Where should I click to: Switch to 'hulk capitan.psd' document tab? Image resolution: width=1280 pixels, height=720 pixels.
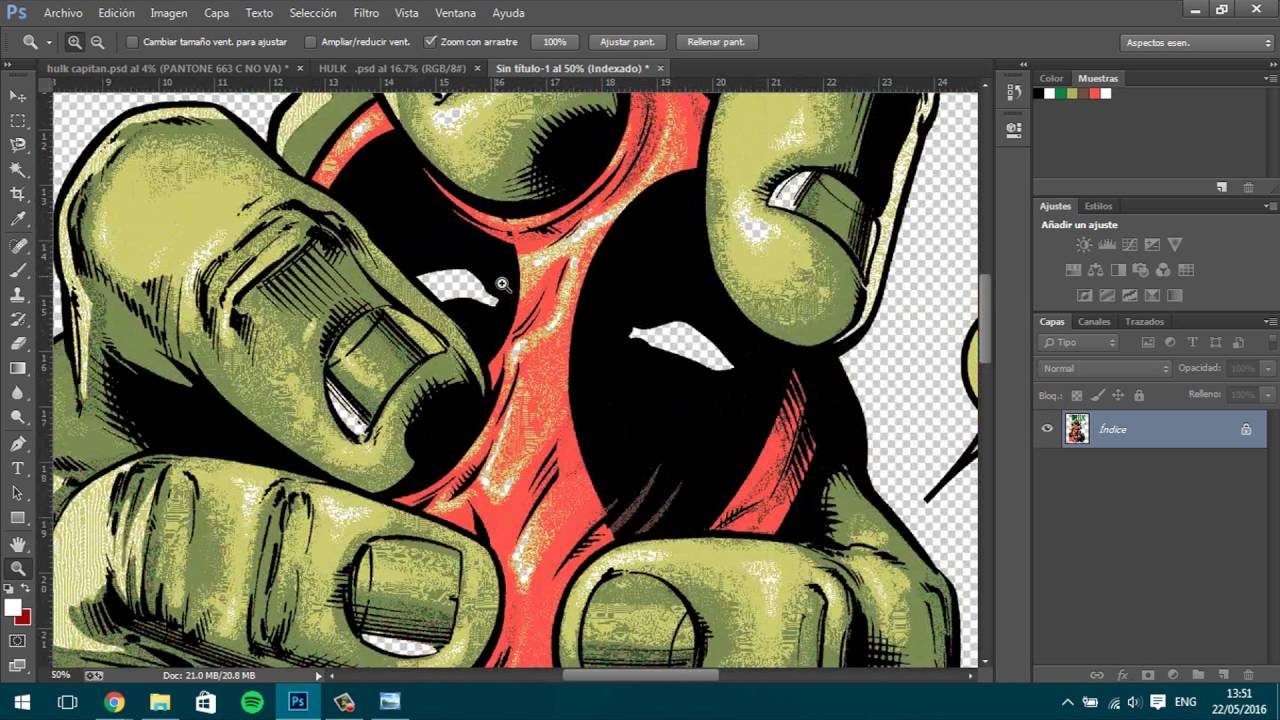click(x=168, y=68)
